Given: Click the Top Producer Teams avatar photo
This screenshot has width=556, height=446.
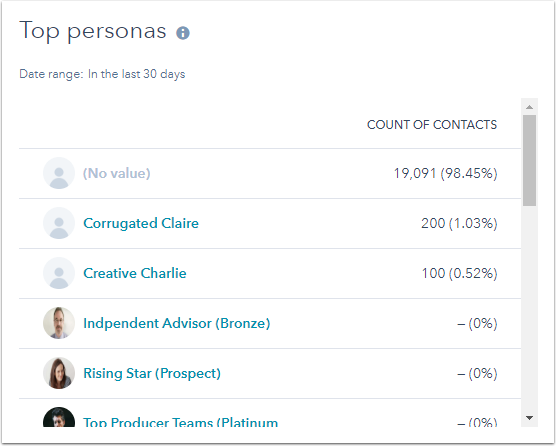Looking at the screenshot, I should [59, 417].
